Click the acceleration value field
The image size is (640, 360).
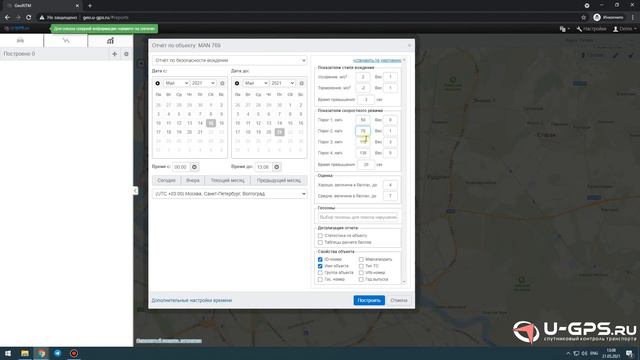pyautogui.click(x=363, y=77)
